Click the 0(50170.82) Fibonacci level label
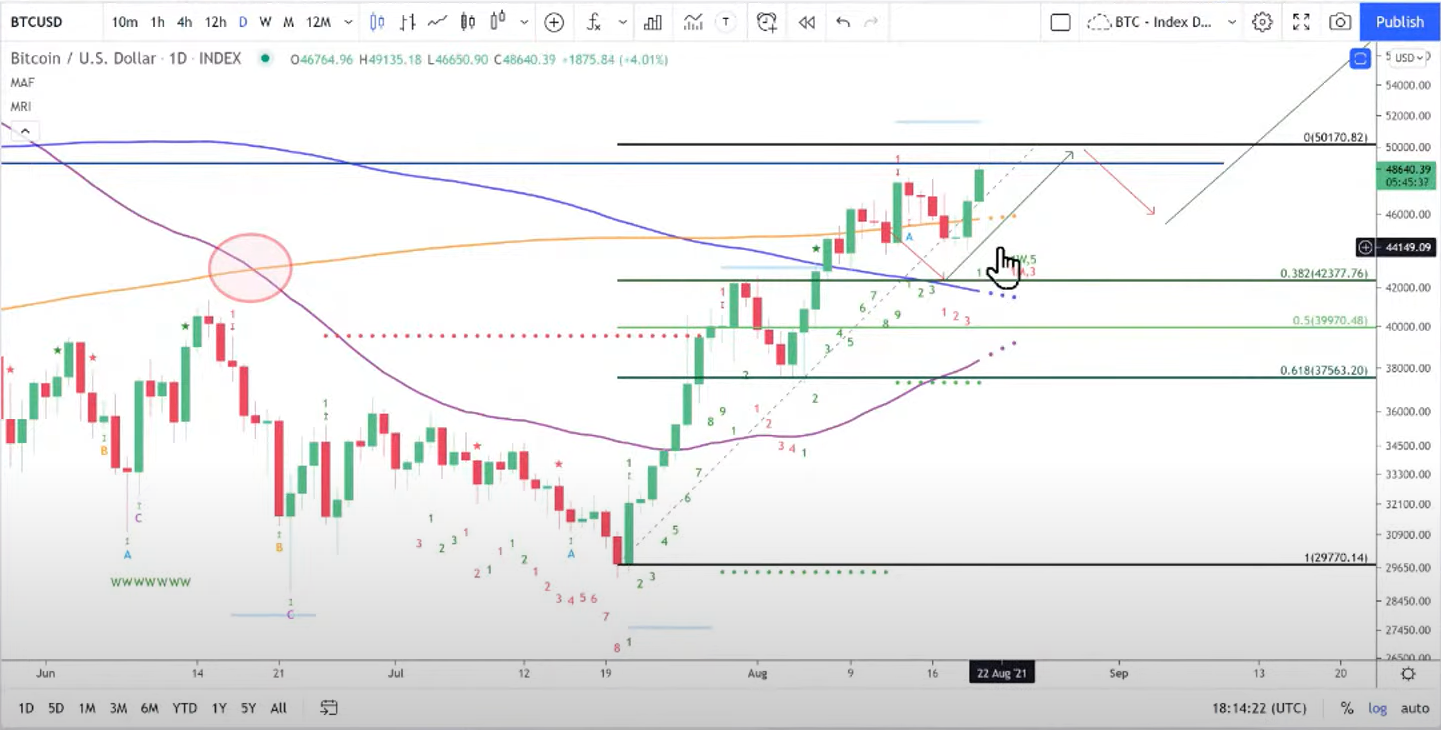The height and width of the screenshot is (730, 1441). coord(1335,137)
